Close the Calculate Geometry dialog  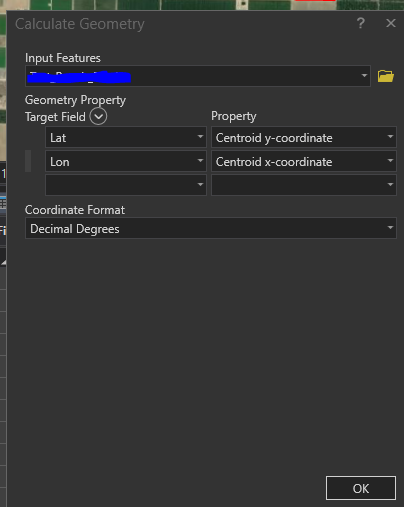click(391, 23)
